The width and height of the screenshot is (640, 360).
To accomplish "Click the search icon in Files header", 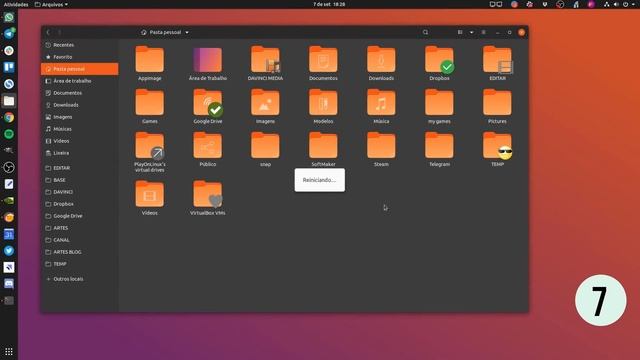I will tap(425, 32).
